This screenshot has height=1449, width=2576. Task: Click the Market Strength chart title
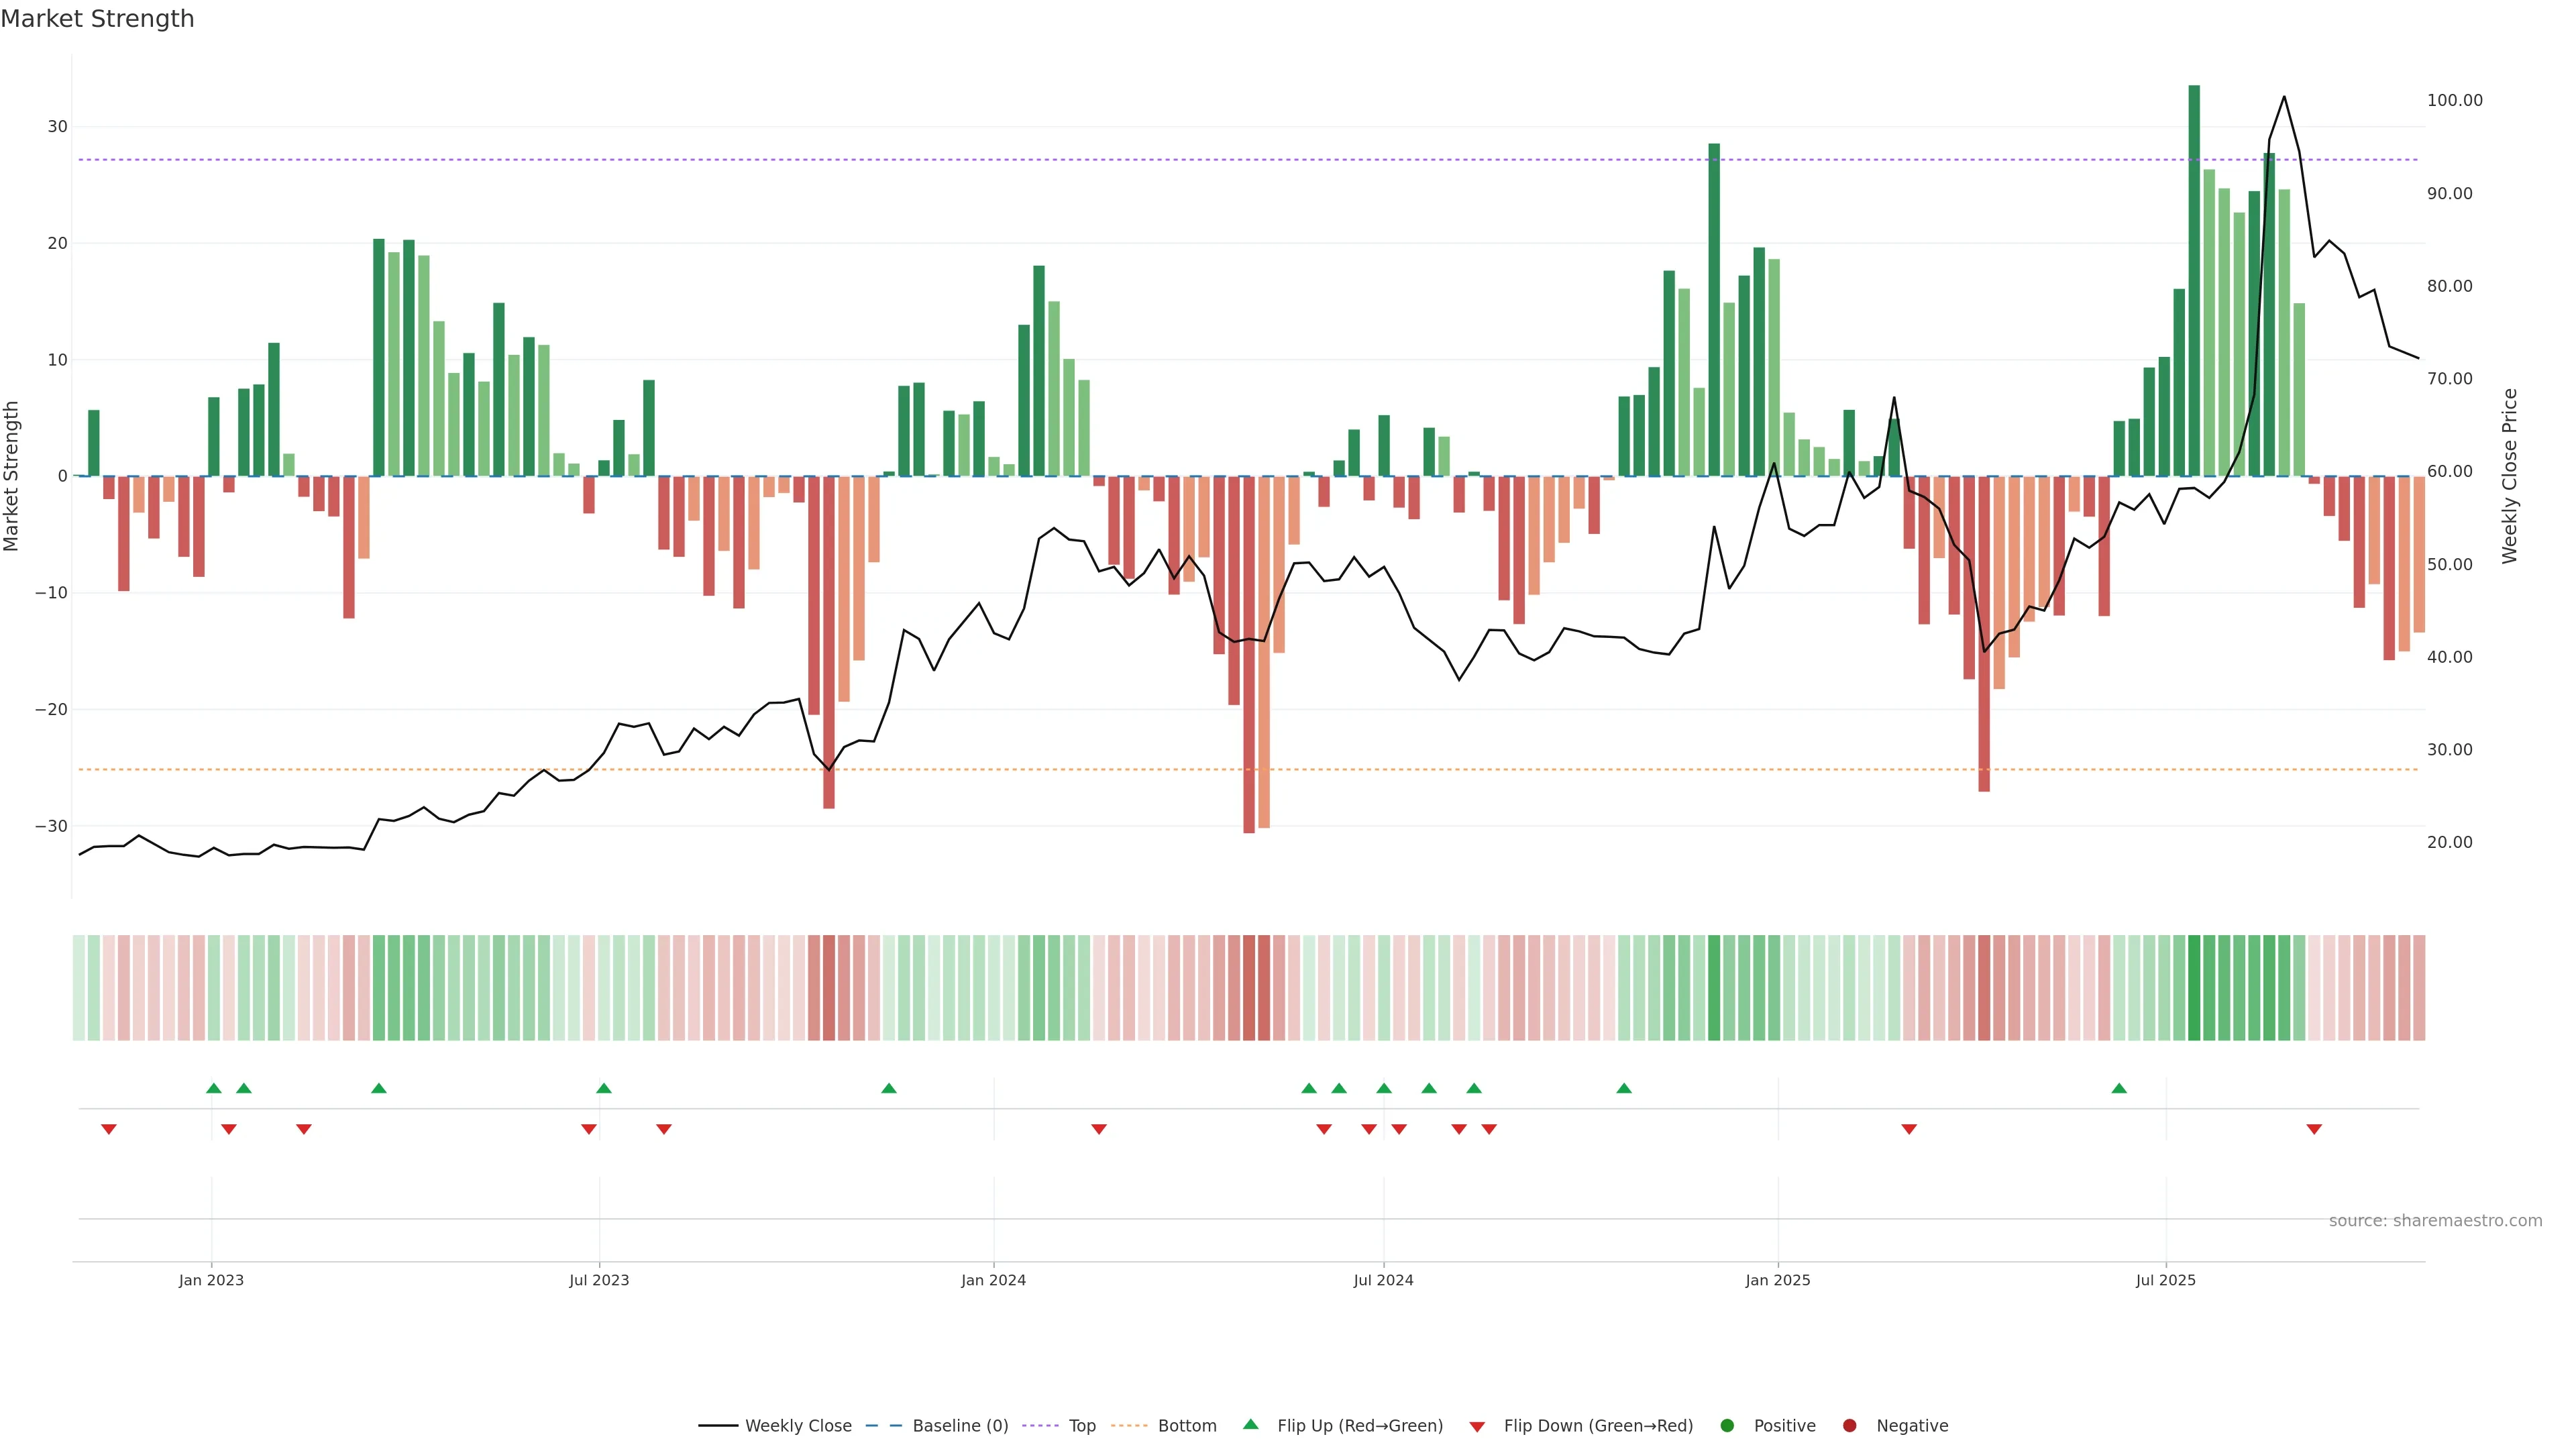(97, 19)
